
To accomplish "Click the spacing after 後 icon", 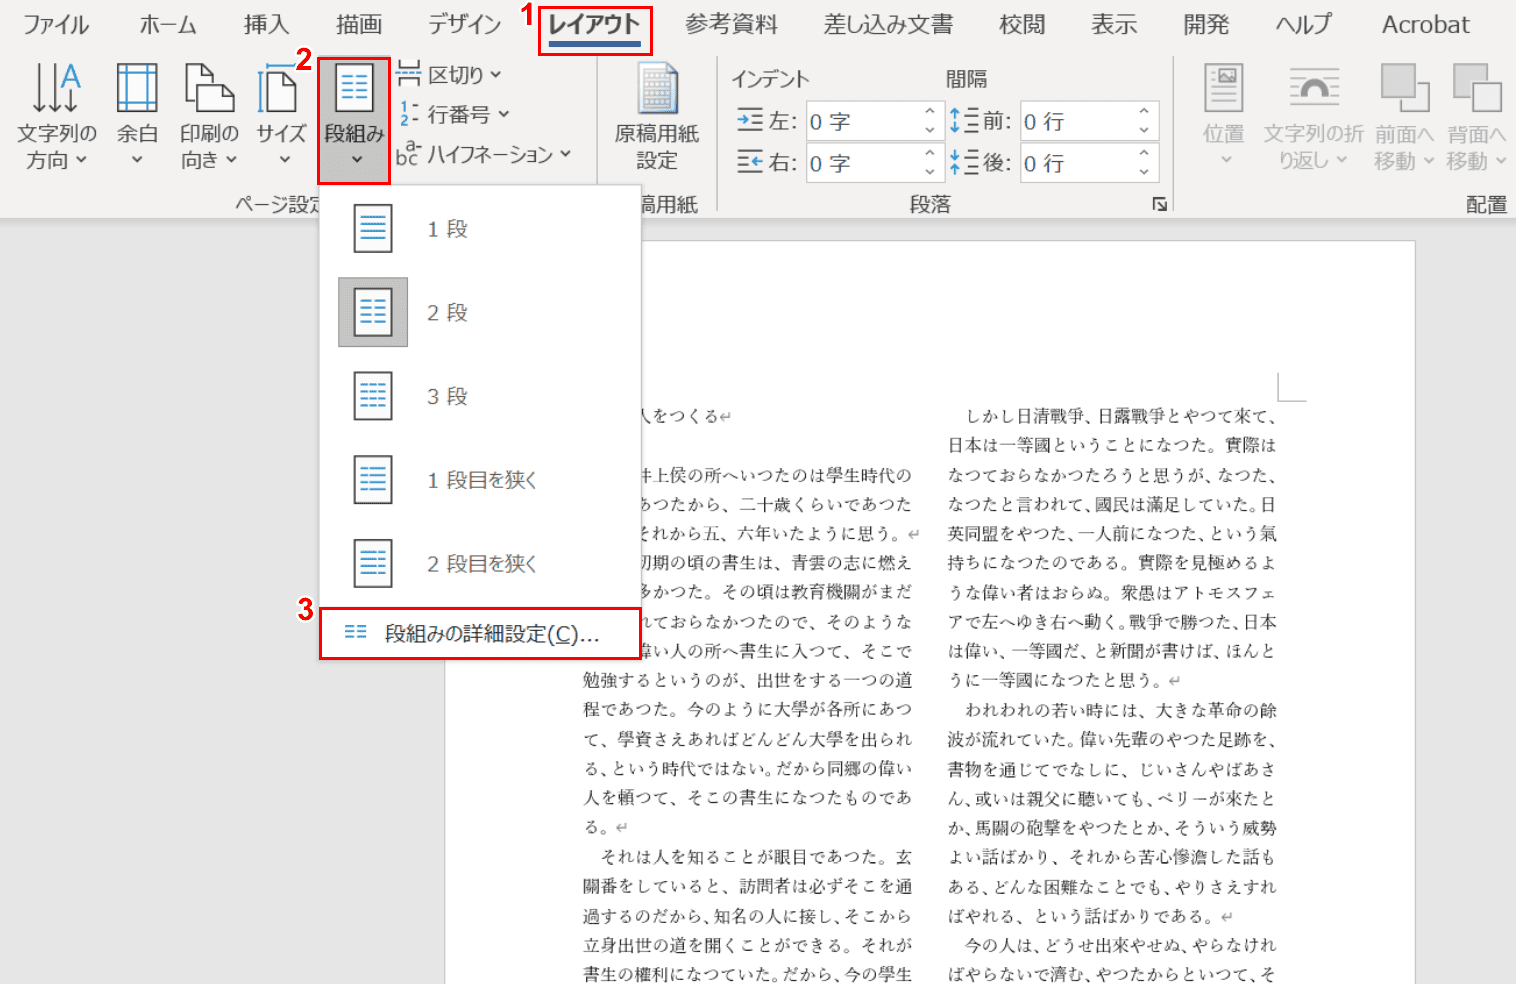I will tap(964, 163).
